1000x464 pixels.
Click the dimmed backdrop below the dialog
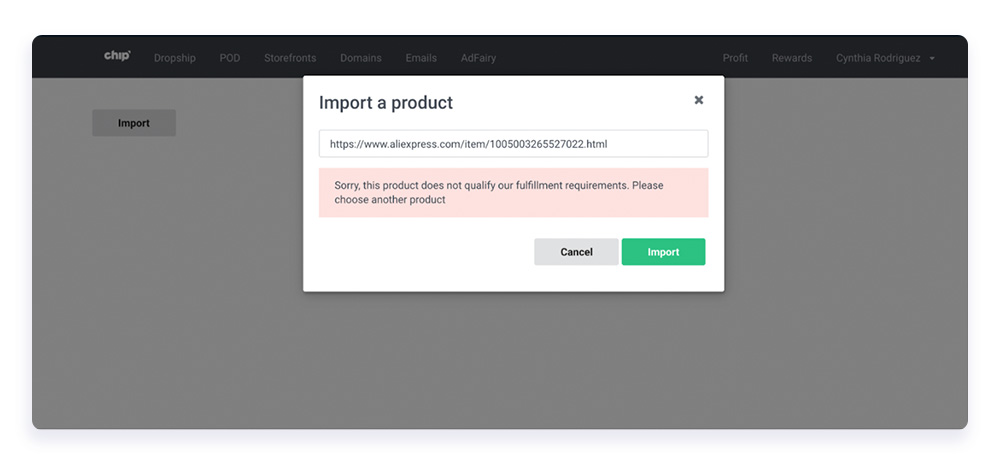click(500, 360)
